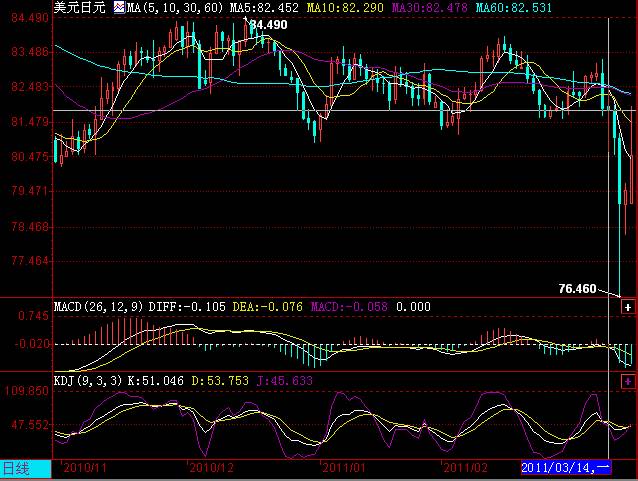Click the MA30:82.478 value
638x481 pixels.
[430, 7]
